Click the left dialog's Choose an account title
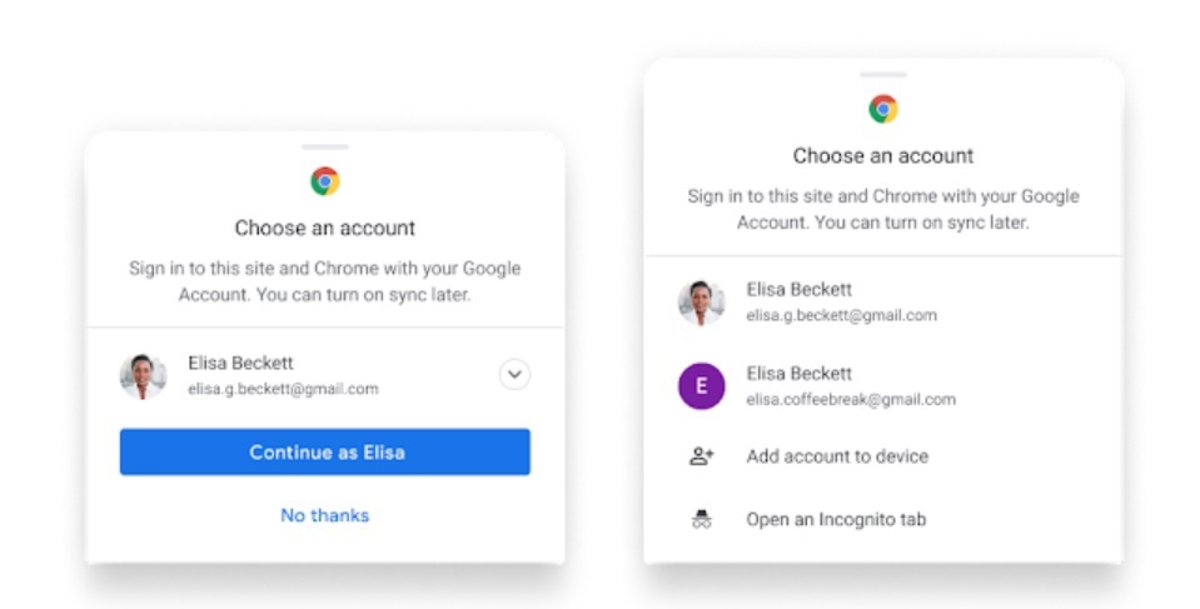Screen dimensions: 1200x609 (x=325, y=228)
